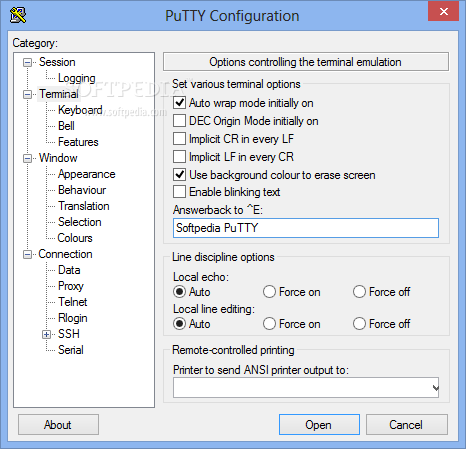Expand the SSH tree node
Viewport: 466px width, 449px height.
[46, 334]
